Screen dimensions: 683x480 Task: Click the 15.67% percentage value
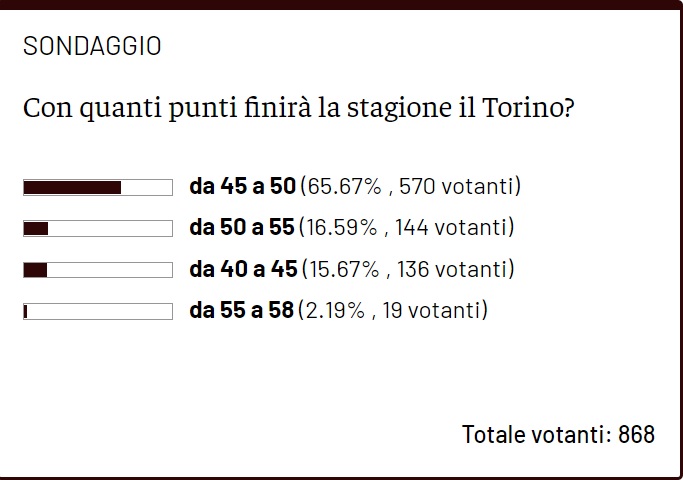click(341, 270)
